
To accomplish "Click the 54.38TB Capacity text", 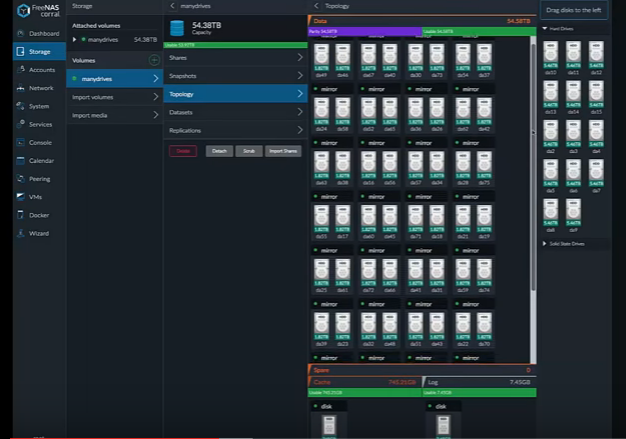I will pos(206,28).
